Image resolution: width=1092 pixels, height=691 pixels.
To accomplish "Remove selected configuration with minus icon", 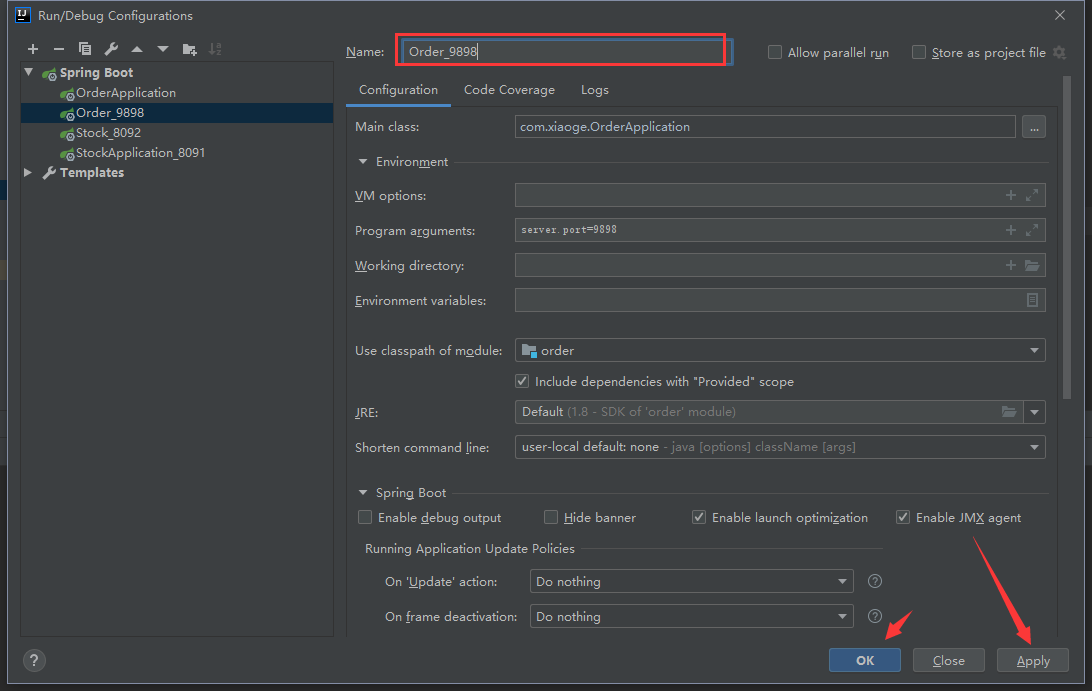I will pos(58,49).
